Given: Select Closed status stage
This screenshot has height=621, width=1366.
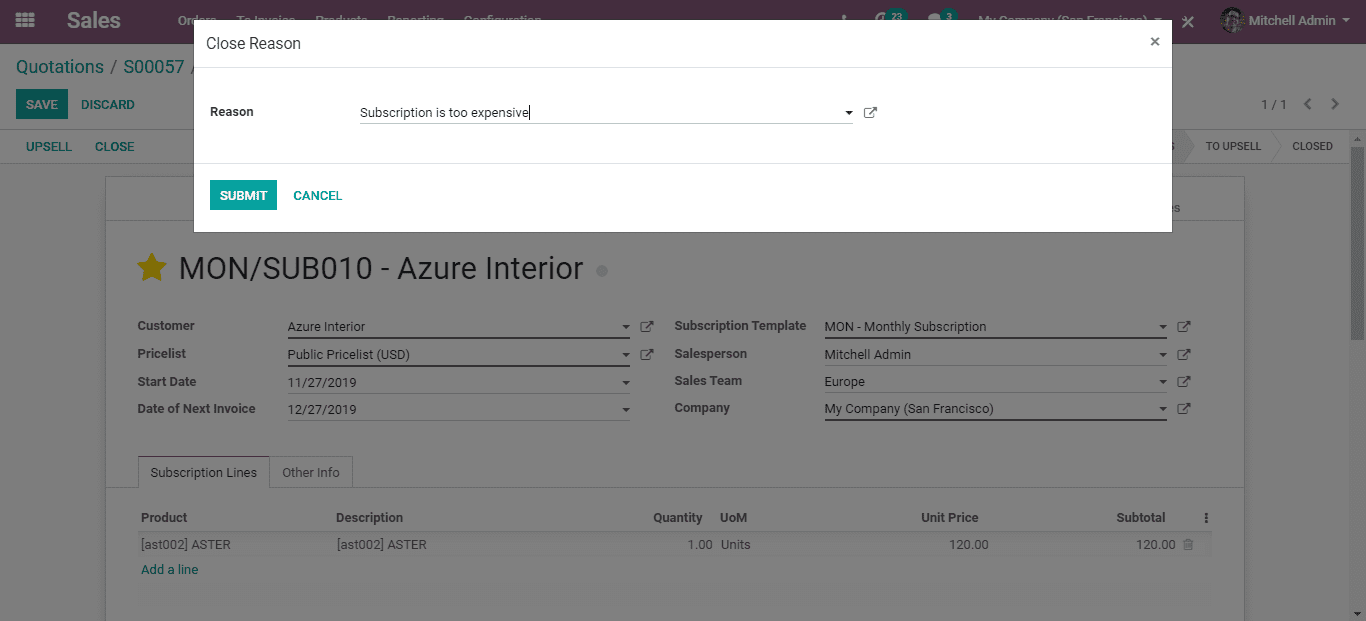Looking at the screenshot, I should [1312, 146].
